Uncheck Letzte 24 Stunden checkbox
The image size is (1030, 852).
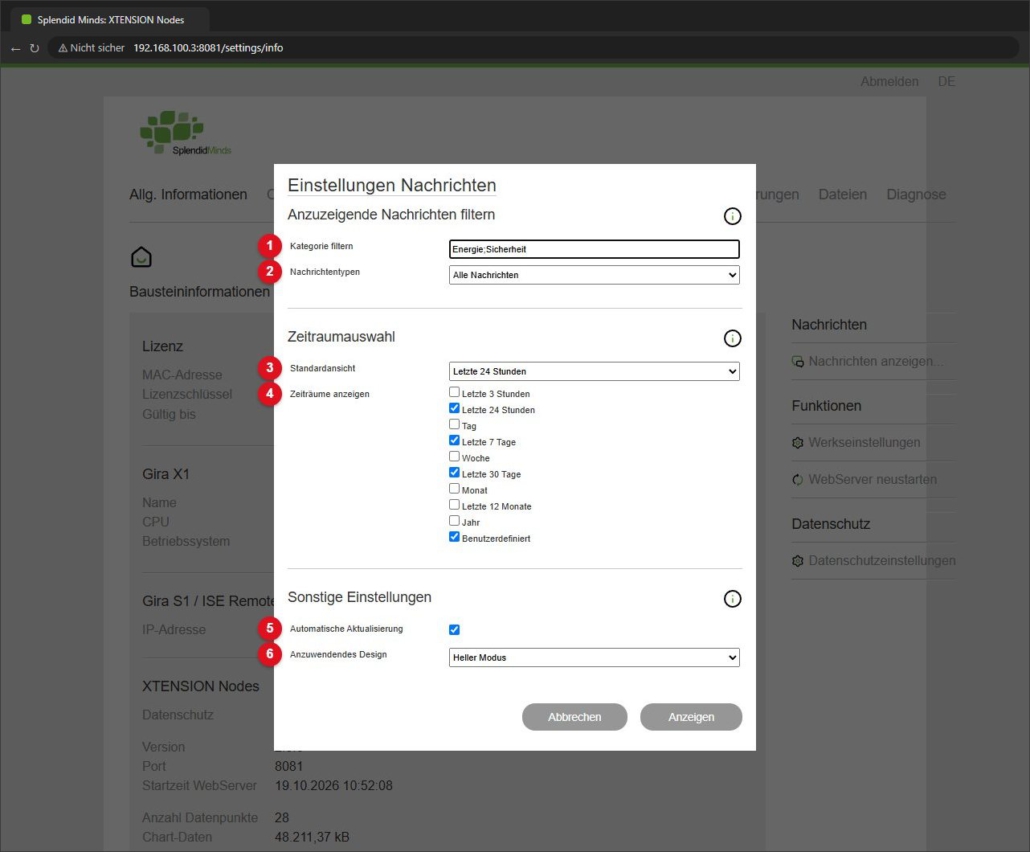454,408
